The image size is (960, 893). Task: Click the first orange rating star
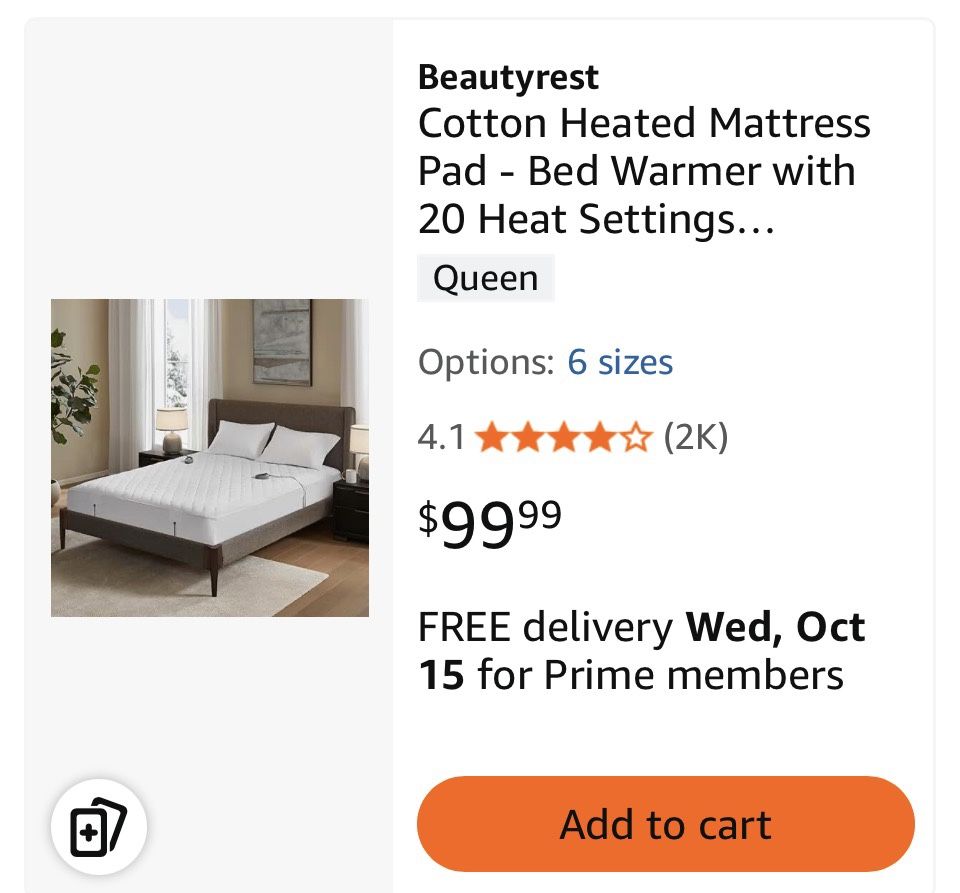click(492, 438)
